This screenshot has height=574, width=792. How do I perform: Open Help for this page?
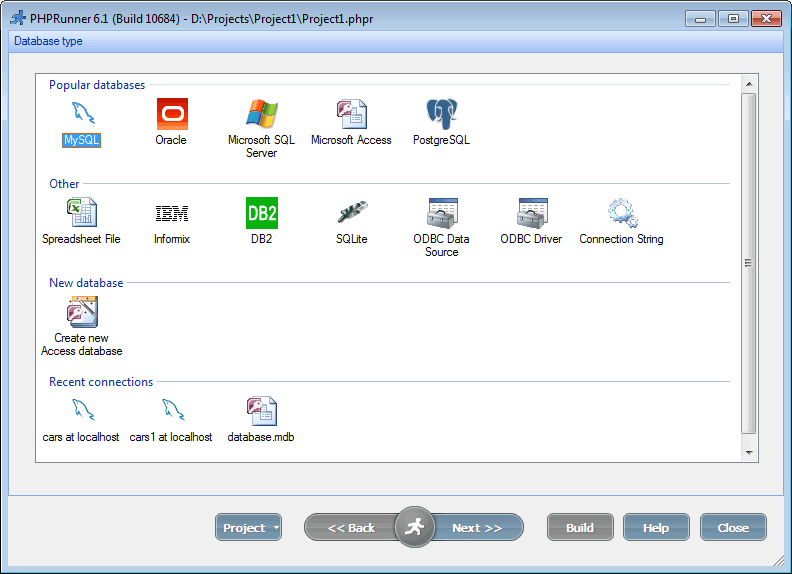(x=656, y=528)
